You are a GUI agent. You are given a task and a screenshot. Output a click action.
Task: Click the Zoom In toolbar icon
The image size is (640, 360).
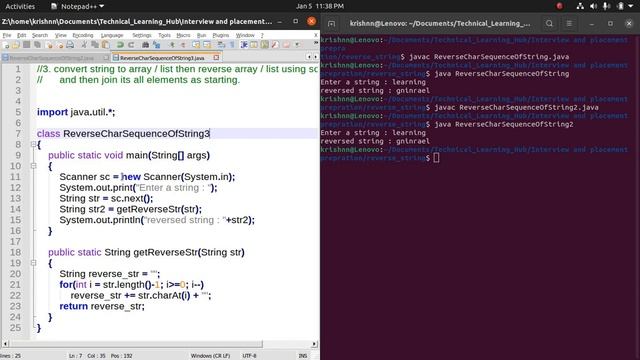click(172, 44)
